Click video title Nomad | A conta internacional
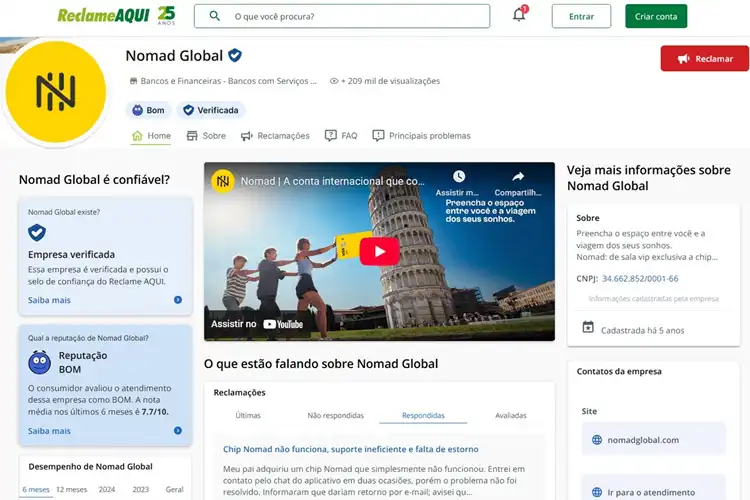The image size is (750, 500). pos(332,181)
